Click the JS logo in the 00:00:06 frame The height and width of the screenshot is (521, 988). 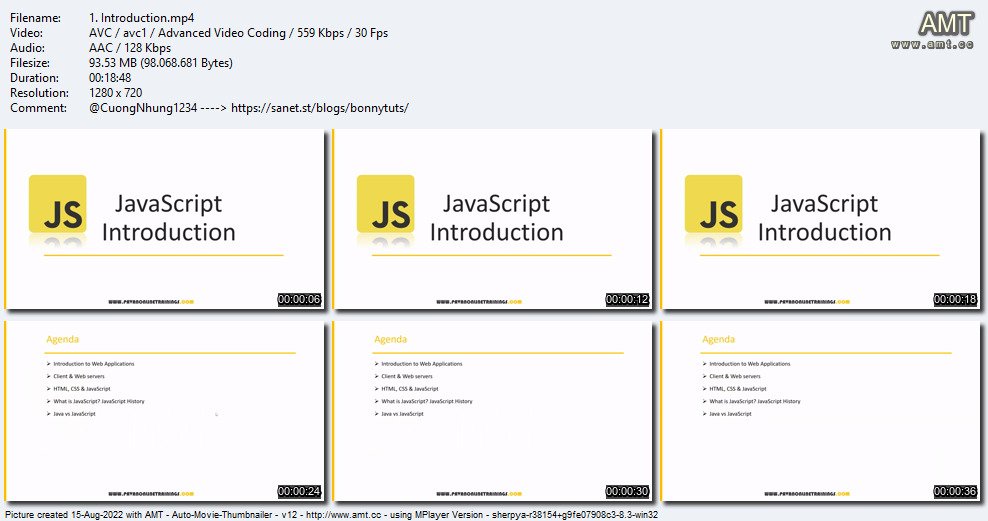[x=57, y=203]
